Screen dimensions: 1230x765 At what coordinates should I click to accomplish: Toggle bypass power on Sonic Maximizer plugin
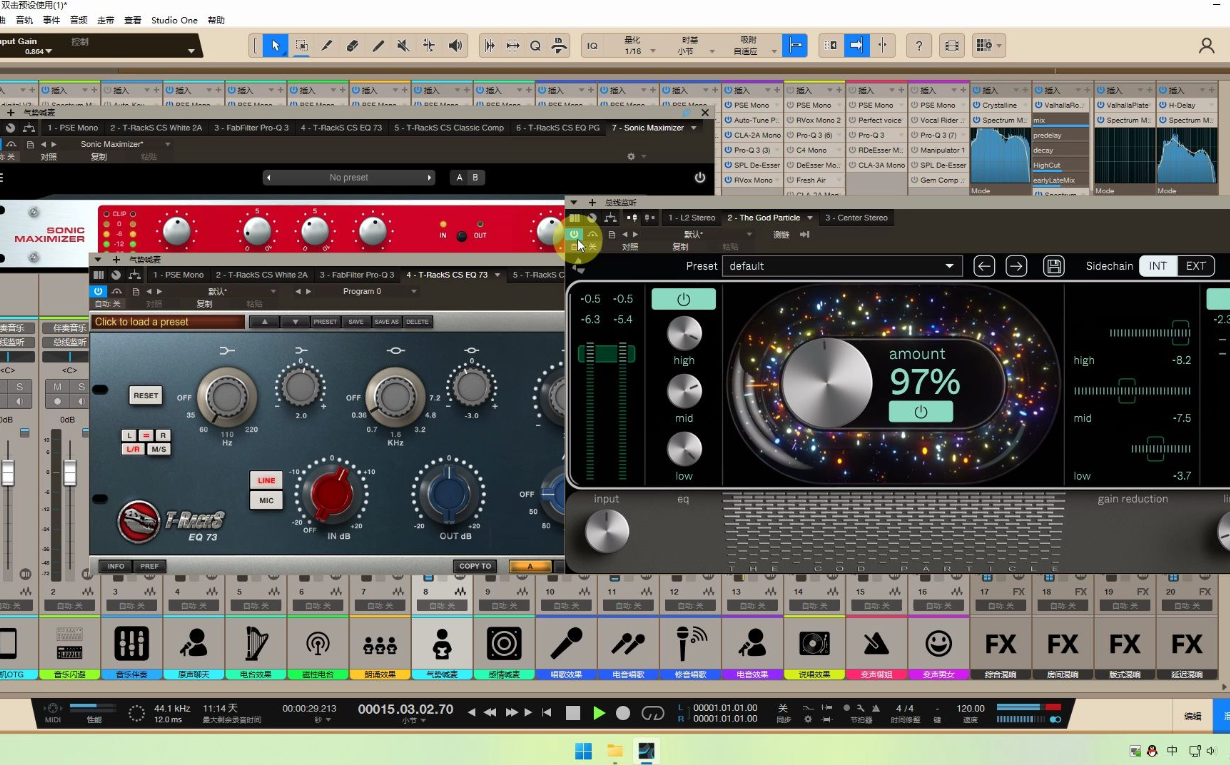pos(700,178)
